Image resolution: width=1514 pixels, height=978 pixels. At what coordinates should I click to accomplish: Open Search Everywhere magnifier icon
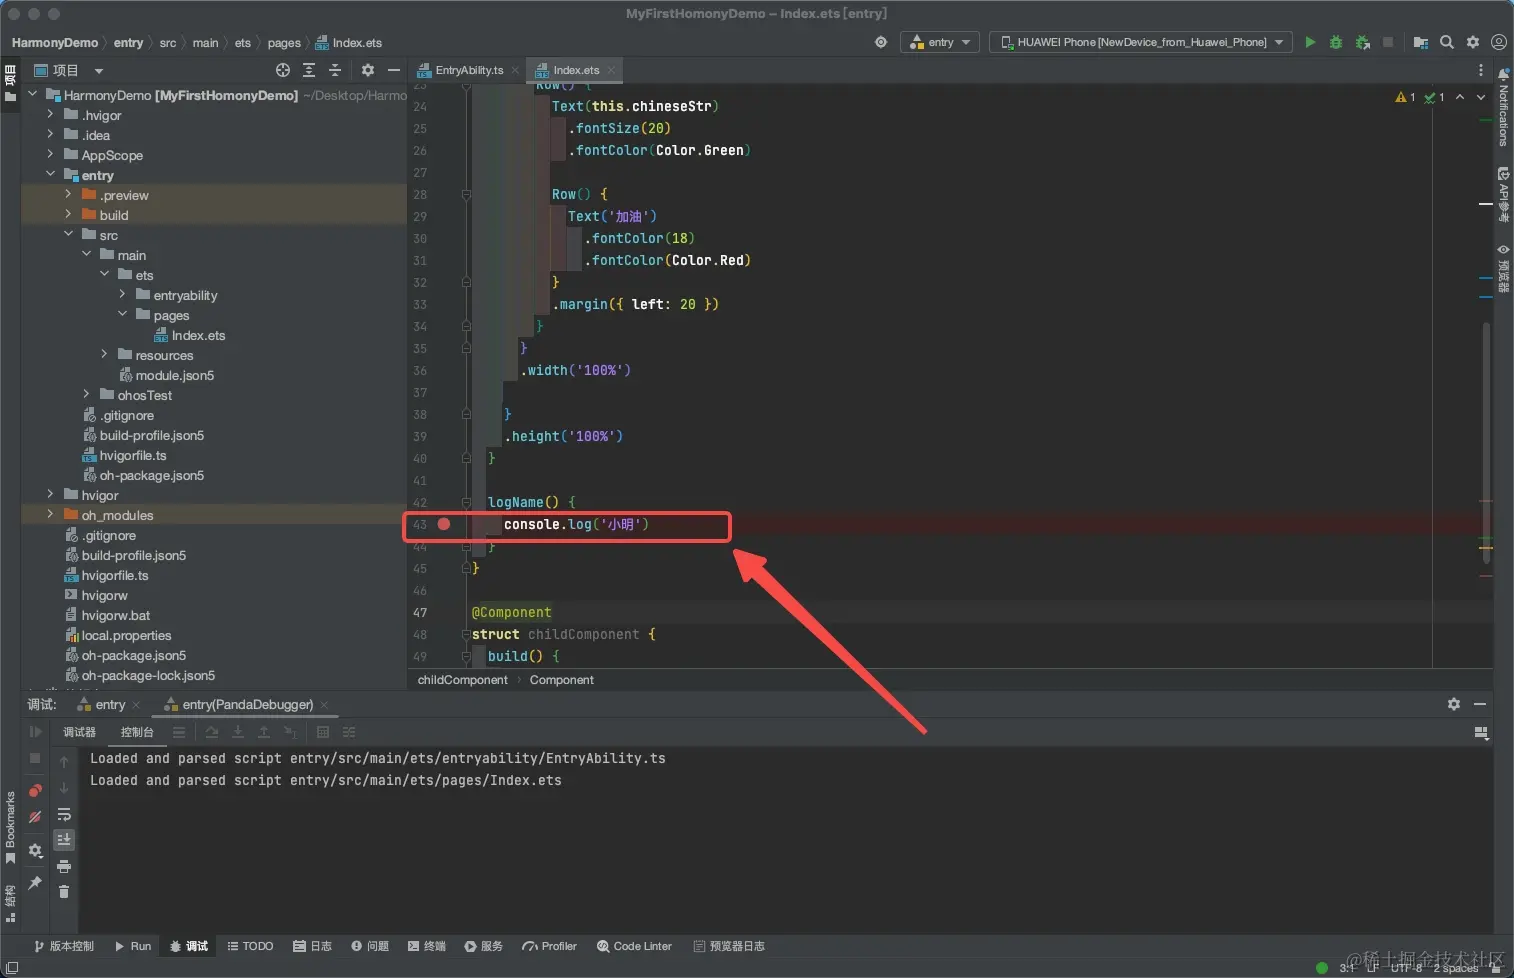point(1447,42)
